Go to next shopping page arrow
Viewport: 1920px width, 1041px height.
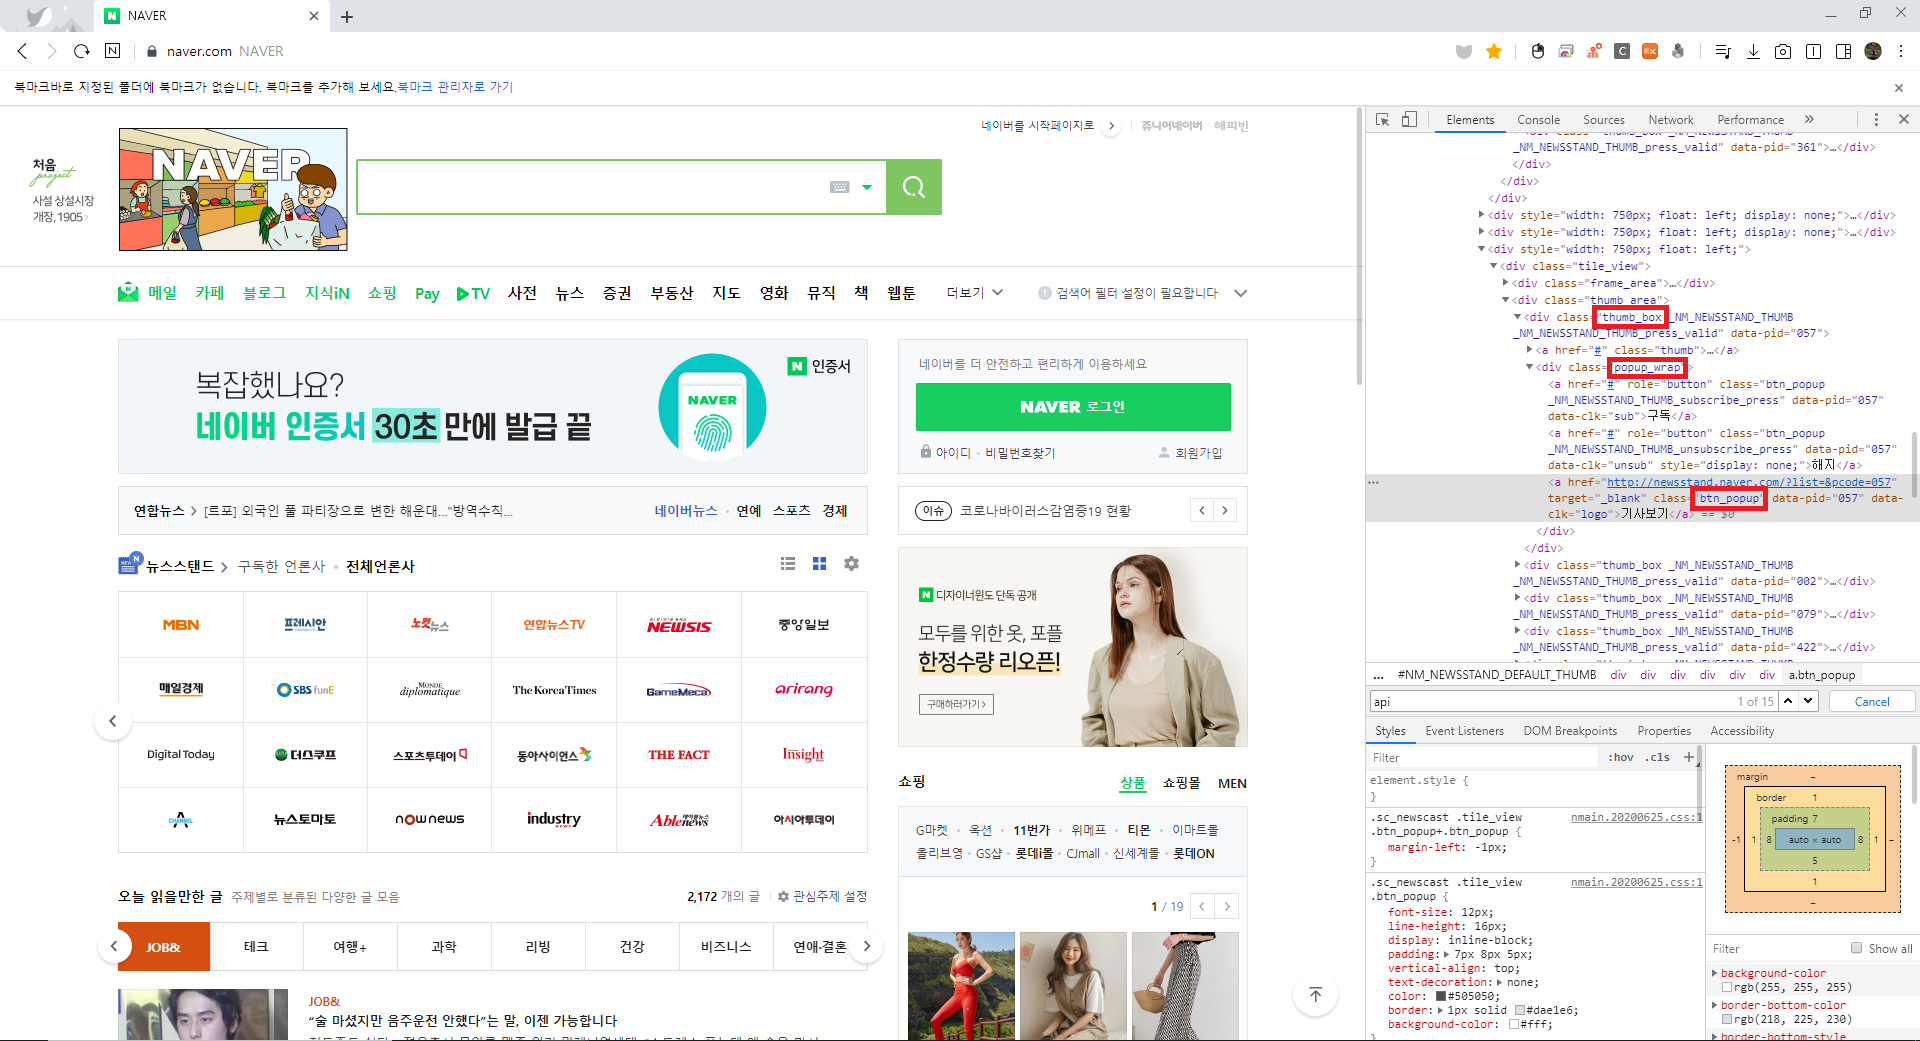point(1227,907)
